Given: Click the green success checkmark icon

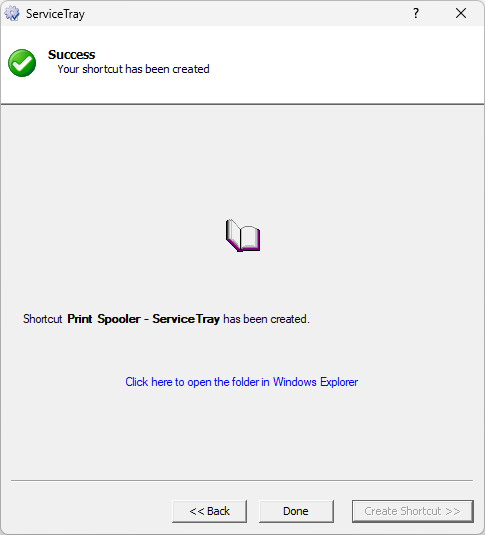Looking at the screenshot, I should (x=22, y=63).
